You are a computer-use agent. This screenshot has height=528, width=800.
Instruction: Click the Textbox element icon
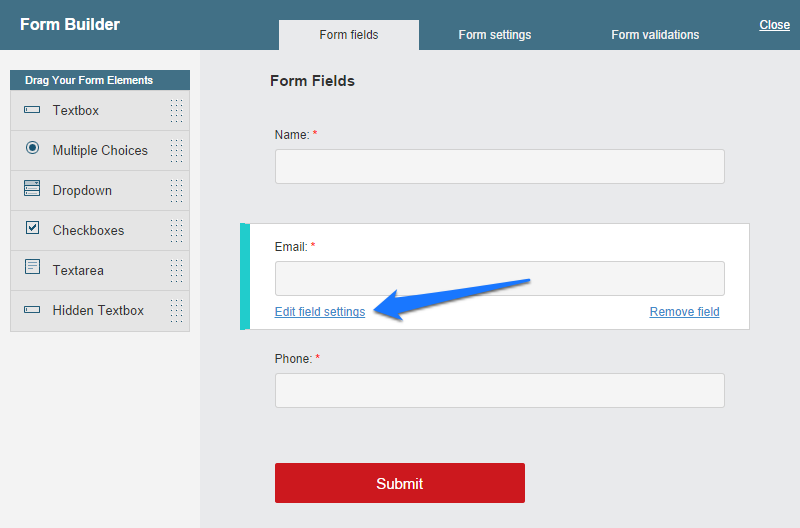32,110
